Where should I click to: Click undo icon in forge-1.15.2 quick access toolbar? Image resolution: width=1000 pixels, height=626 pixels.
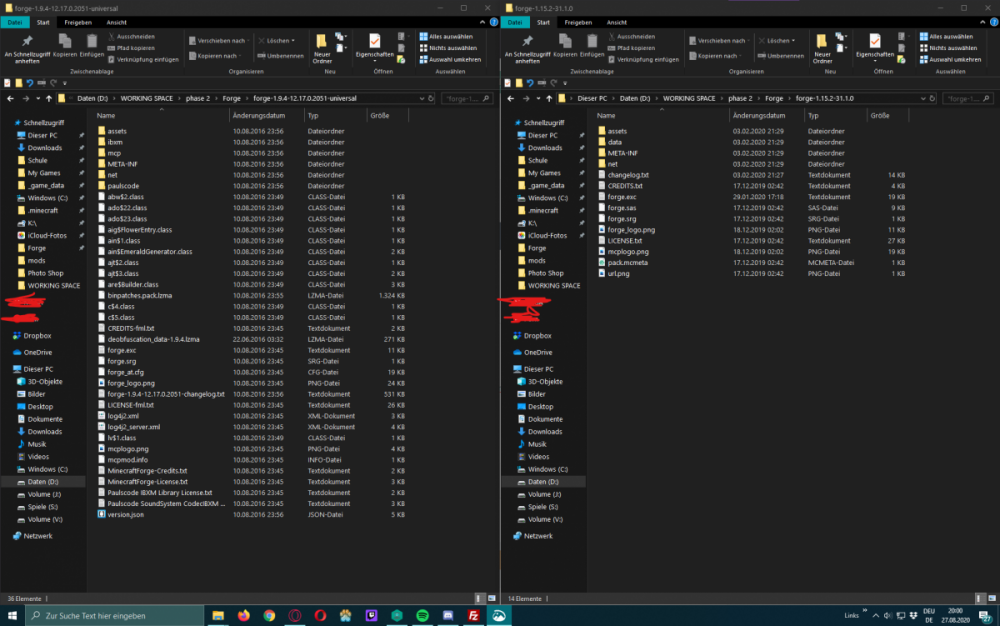click(529, 83)
